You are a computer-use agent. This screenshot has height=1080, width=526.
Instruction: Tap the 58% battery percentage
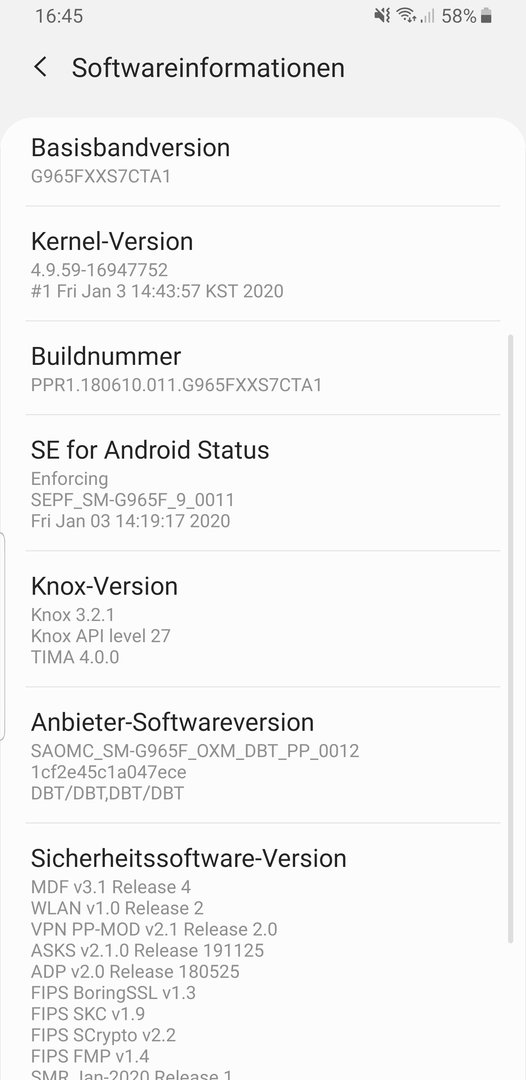tap(459, 16)
